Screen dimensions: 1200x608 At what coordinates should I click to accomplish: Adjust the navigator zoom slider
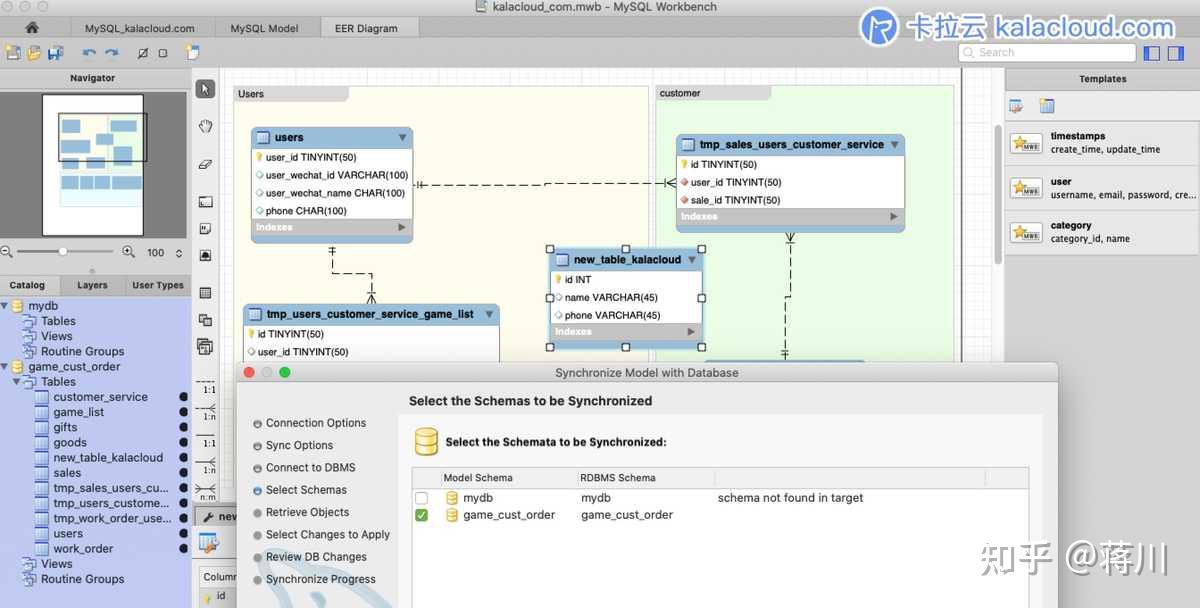[63, 252]
